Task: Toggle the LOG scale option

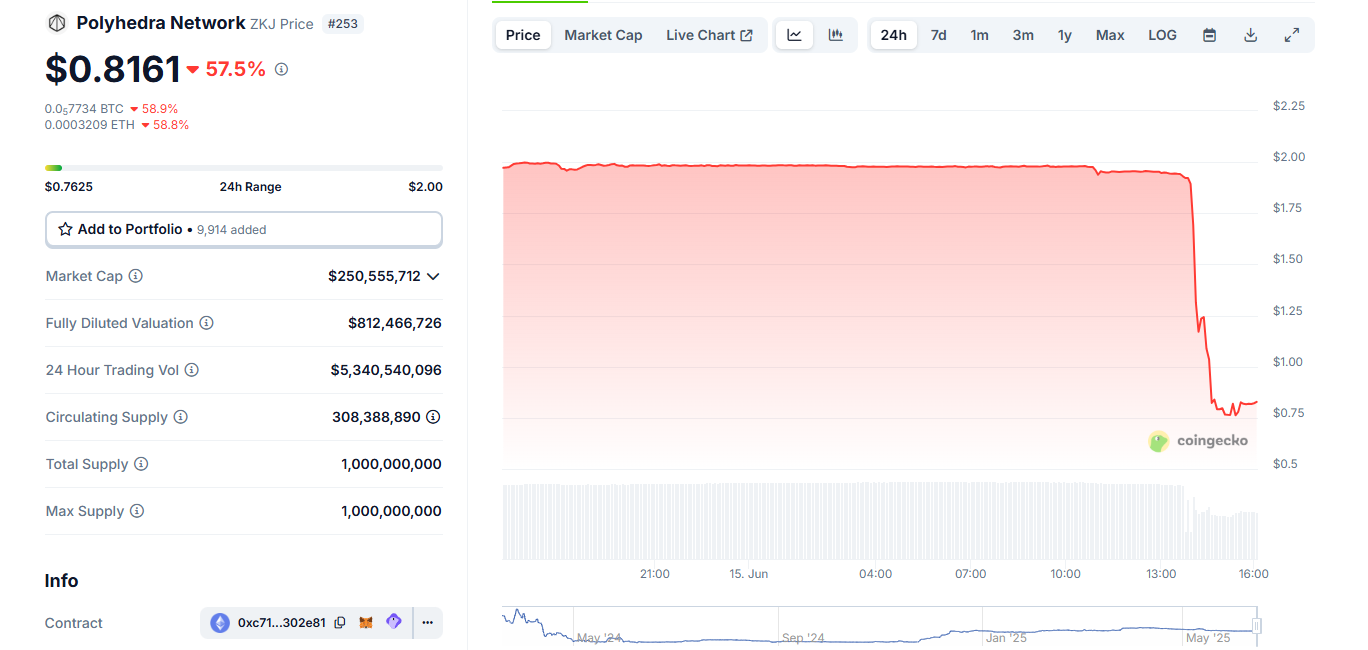Action: (x=1162, y=35)
